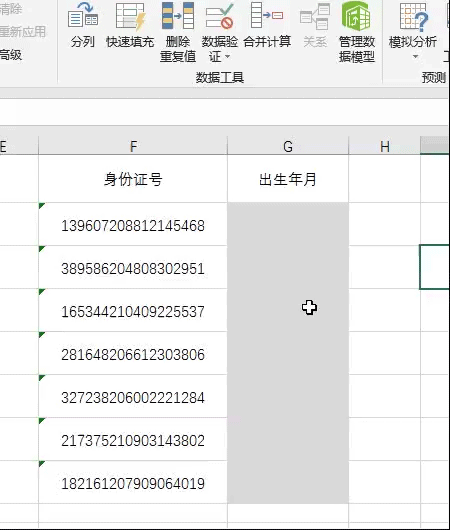
Task: Select the 身份证号 header cell
Action: click(x=133, y=179)
